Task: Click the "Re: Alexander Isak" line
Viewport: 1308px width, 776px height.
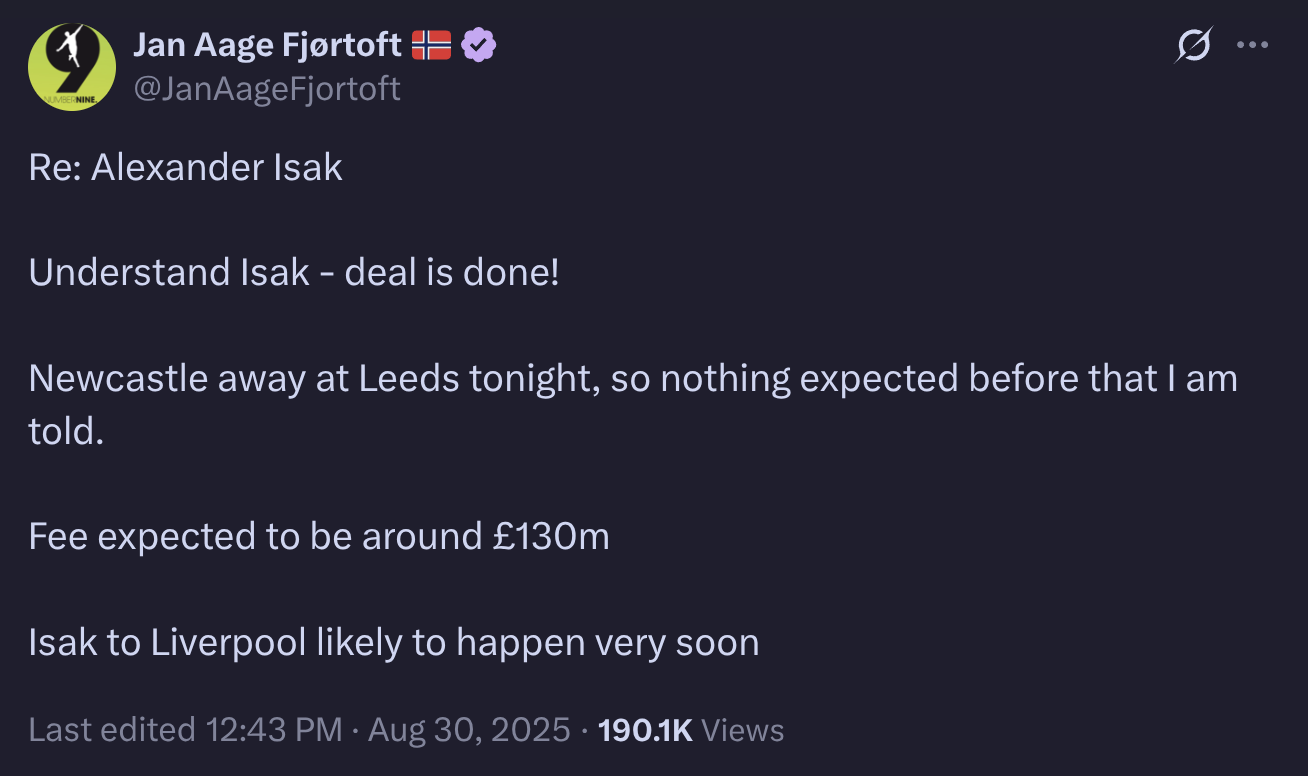Action: point(186,167)
